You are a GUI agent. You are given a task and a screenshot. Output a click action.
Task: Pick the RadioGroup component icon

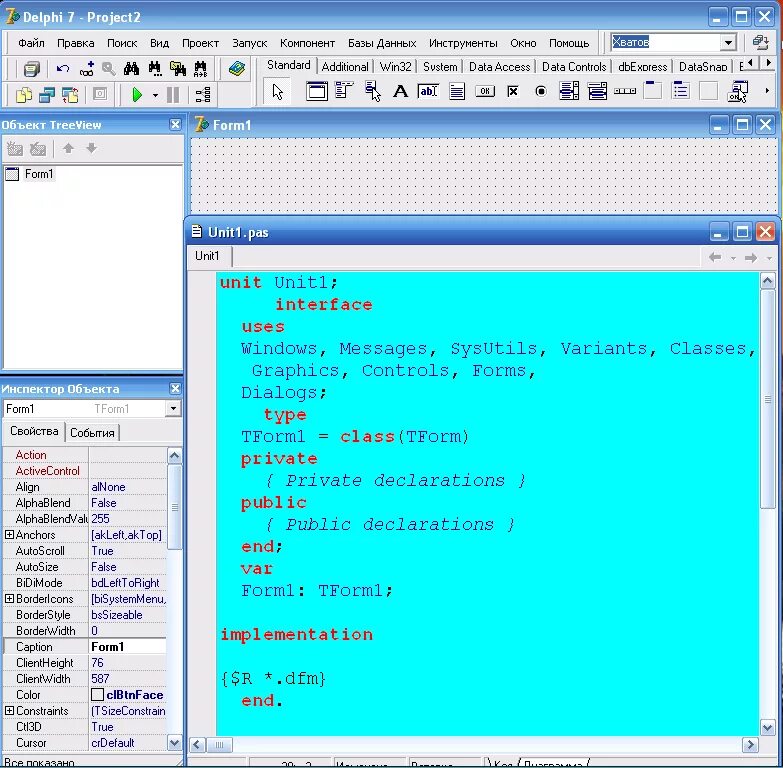681,91
